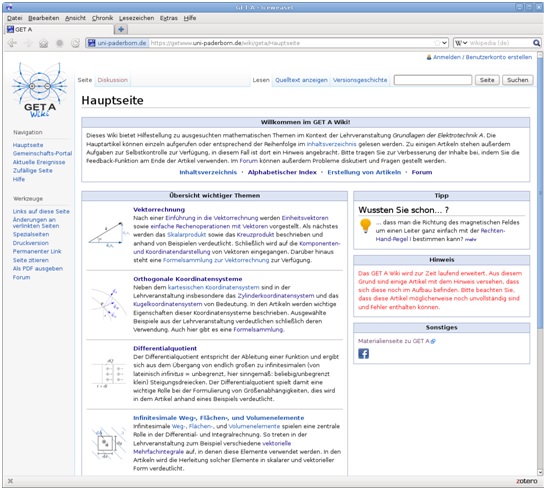Open the Quelltext anzeigen tab

301,80
